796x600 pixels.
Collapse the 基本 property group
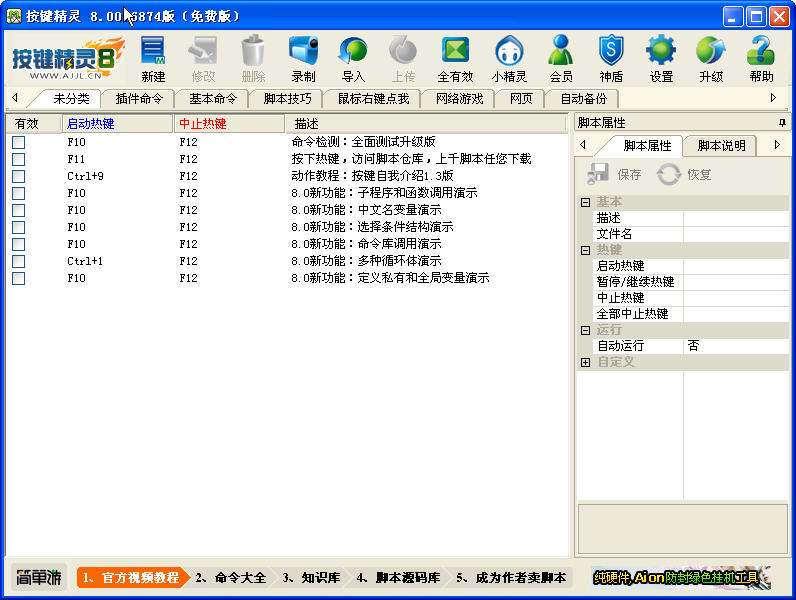pos(585,202)
